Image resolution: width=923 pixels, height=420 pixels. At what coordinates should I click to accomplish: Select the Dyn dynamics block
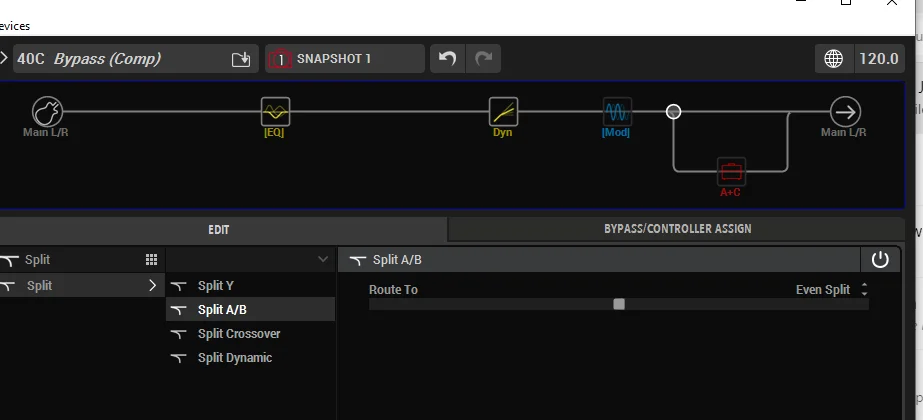click(x=503, y=111)
